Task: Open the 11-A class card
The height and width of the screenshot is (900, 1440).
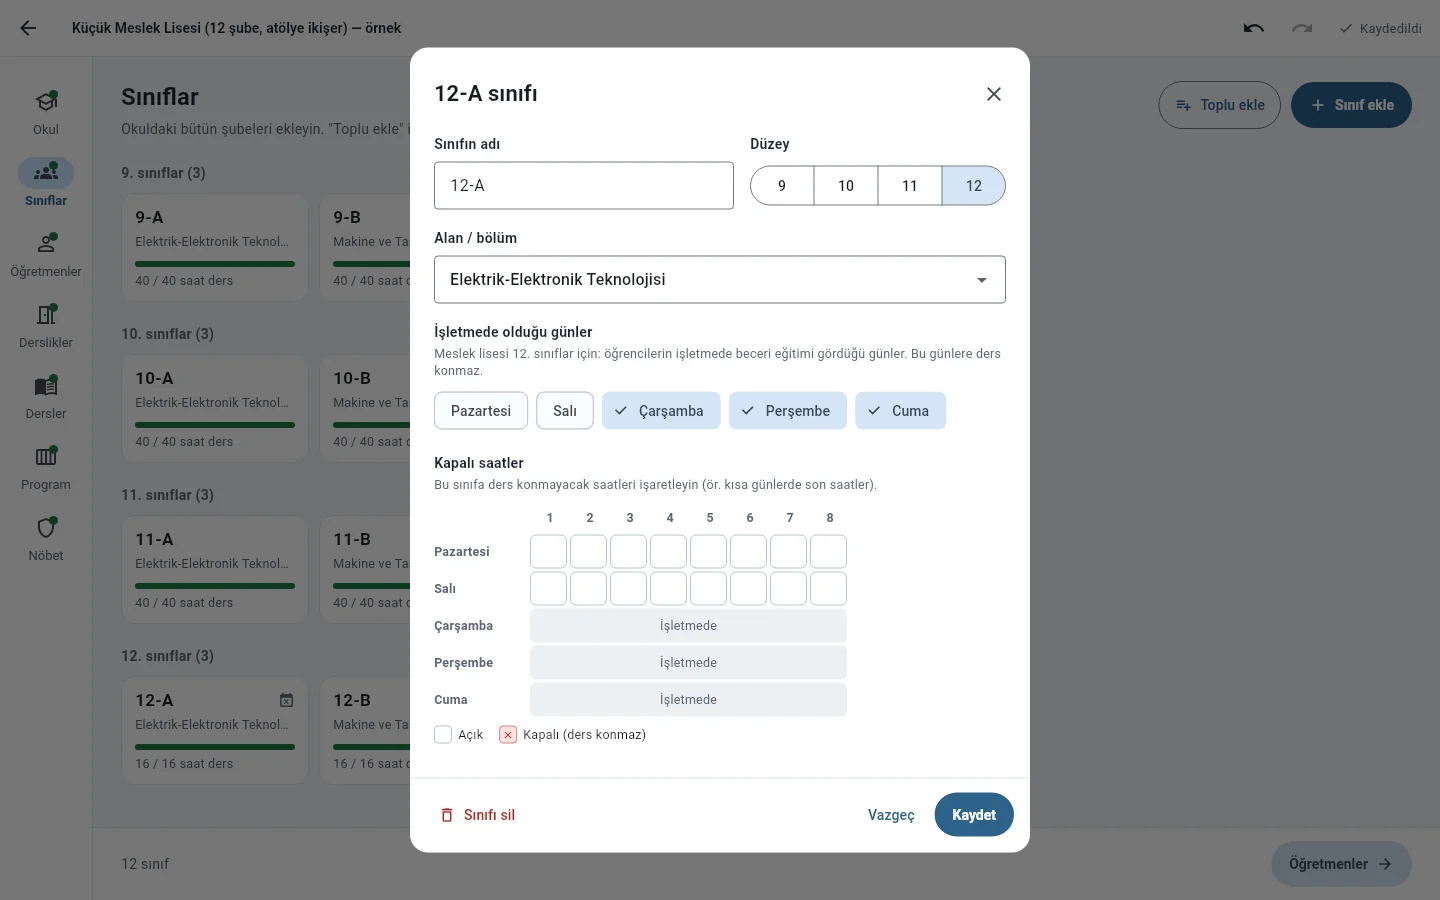Action: (215, 570)
